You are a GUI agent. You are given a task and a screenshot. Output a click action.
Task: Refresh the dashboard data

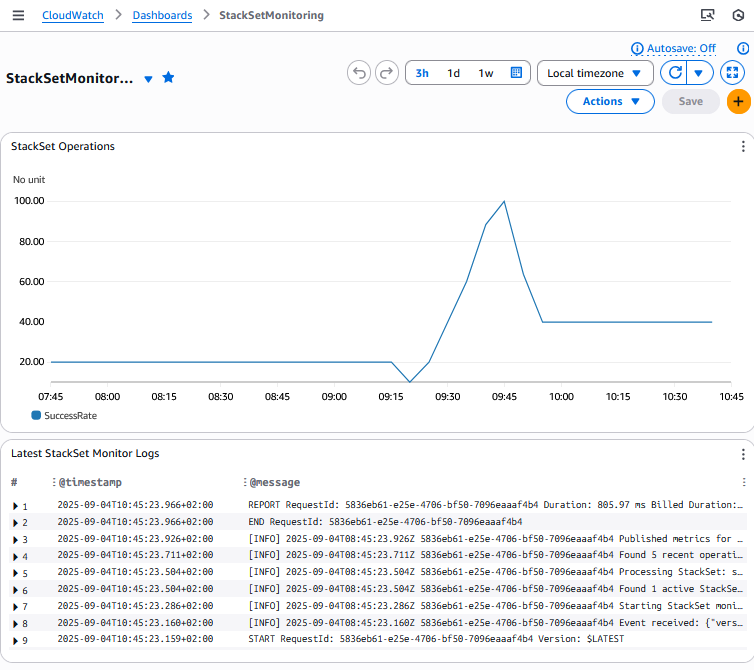click(675, 73)
